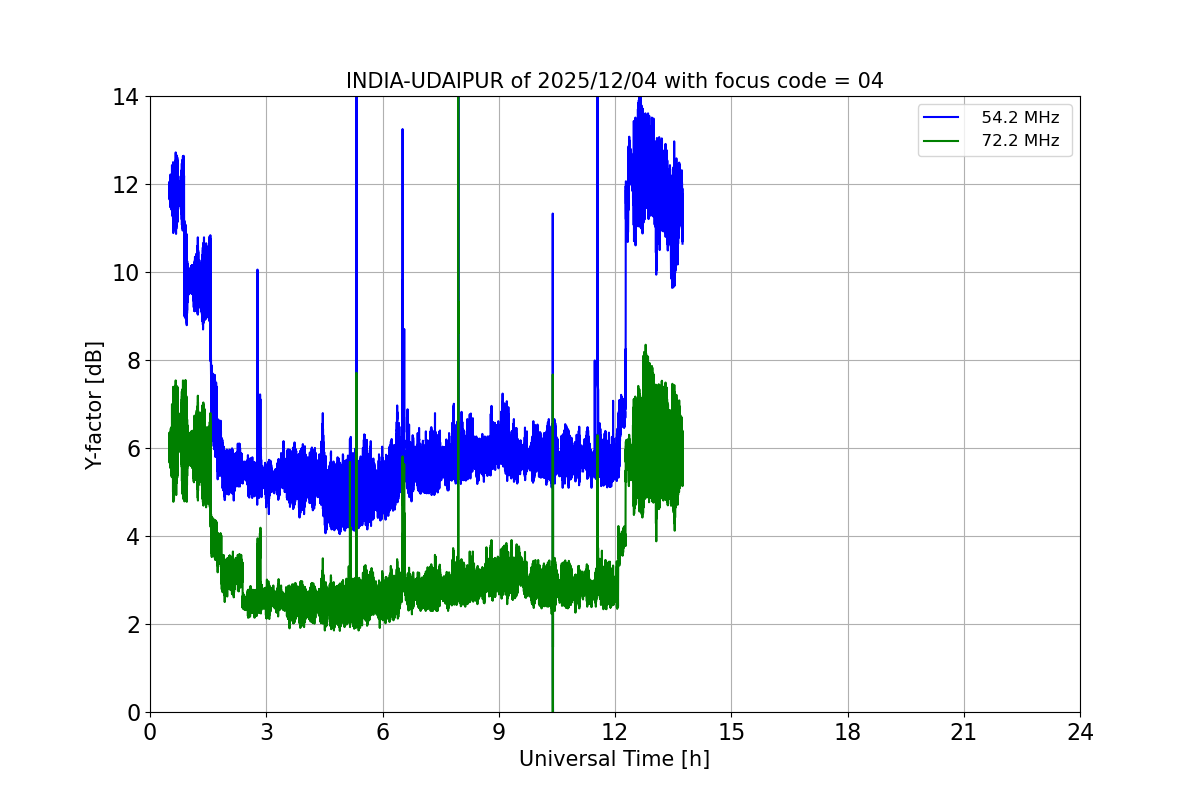The width and height of the screenshot is (1200, 800).
Task: Click the '72.2 MHz' legend label
Action: (1020, 141)
